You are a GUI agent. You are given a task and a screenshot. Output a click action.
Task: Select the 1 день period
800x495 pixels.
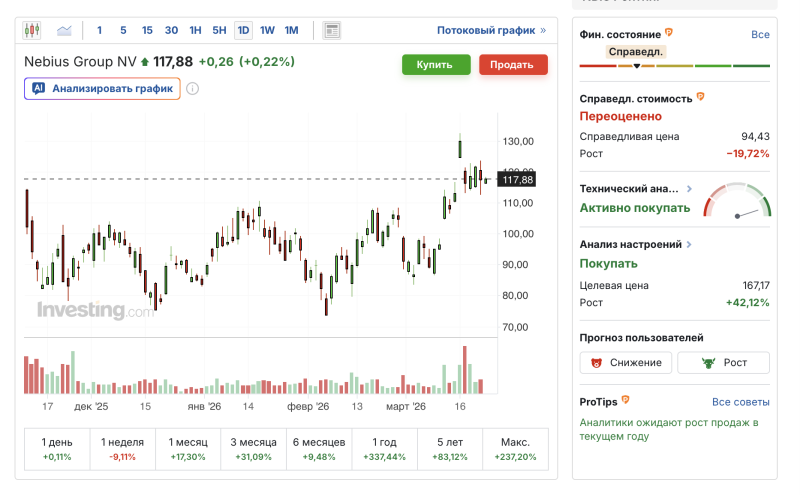point(57,449)
